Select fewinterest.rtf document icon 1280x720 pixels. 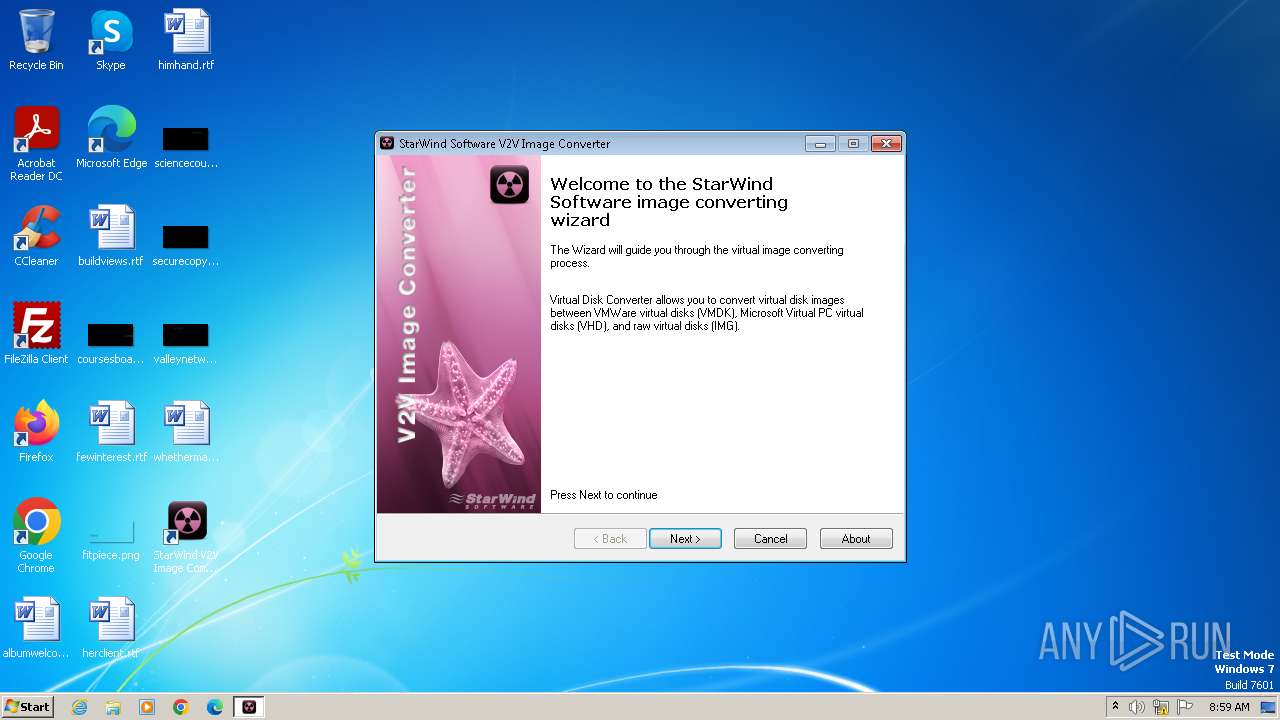[111, 432]
